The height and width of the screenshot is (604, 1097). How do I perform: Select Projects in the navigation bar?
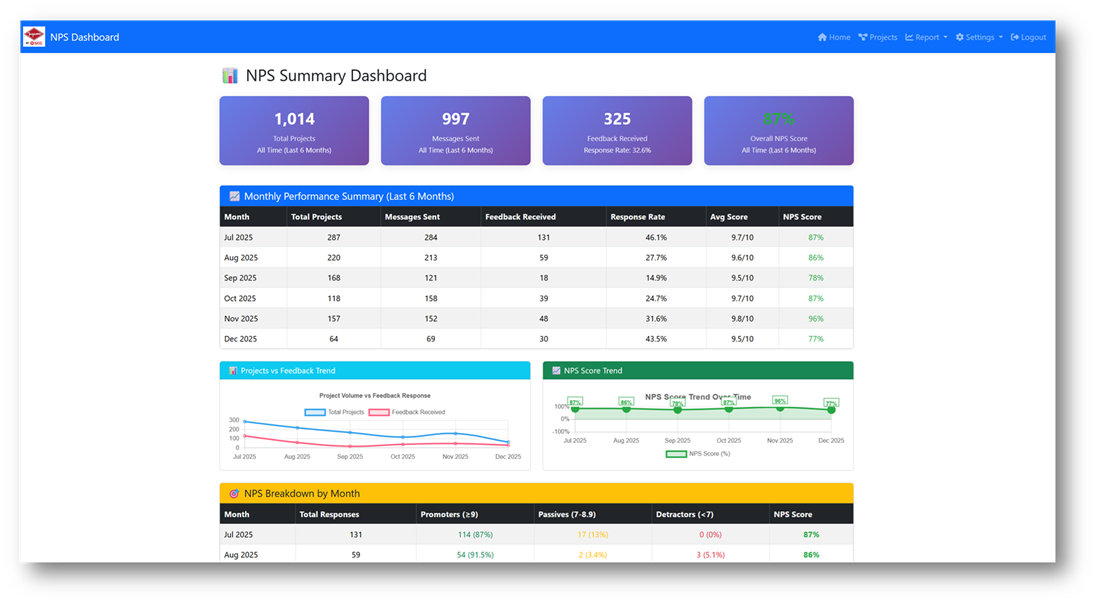point(878,37)
